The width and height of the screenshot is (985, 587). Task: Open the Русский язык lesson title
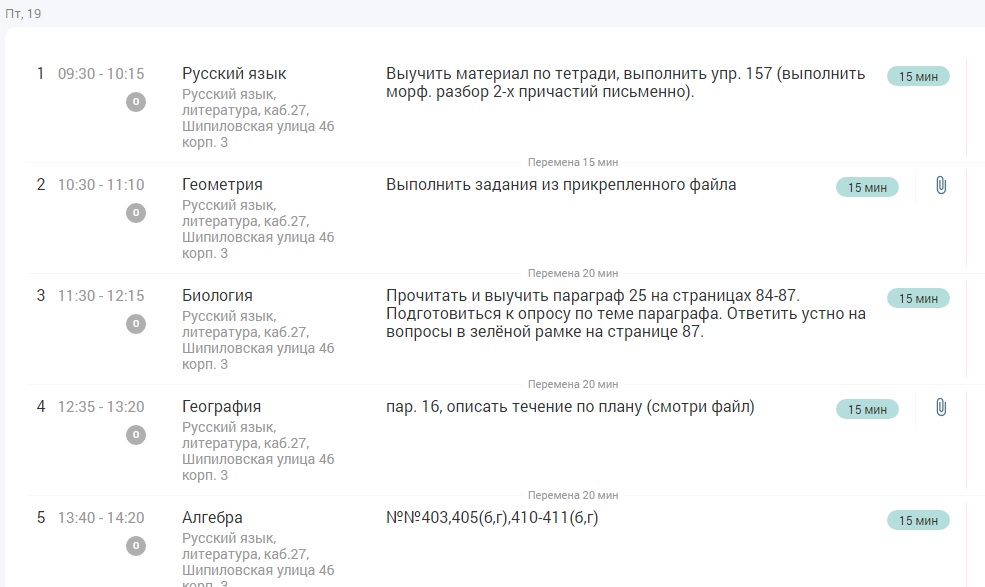point(234,74)
